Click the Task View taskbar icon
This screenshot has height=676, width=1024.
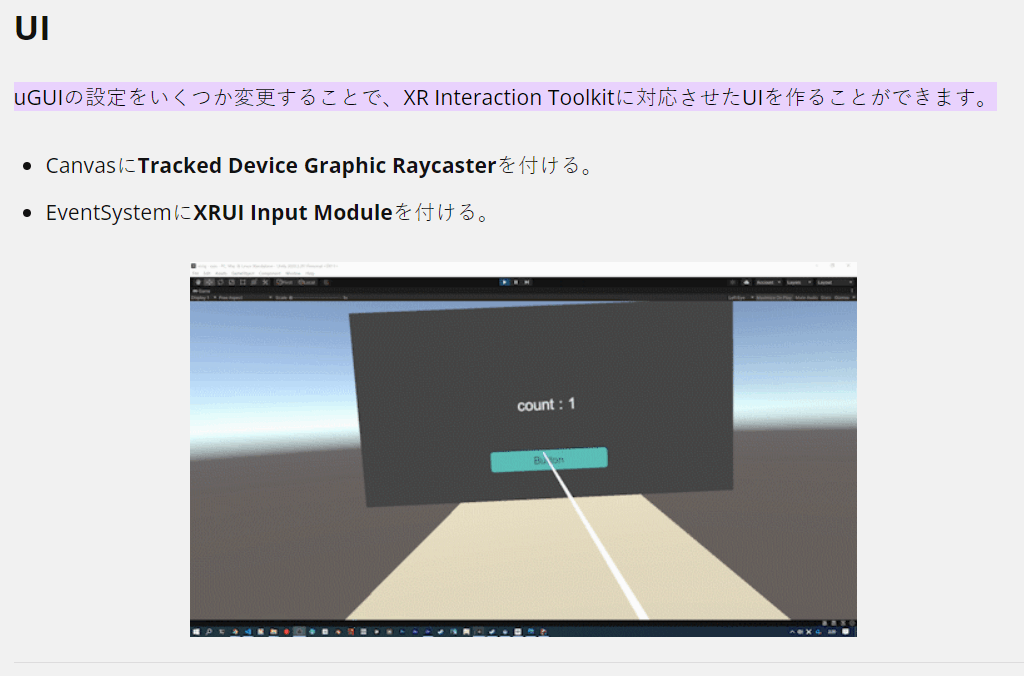pos(221,632)
